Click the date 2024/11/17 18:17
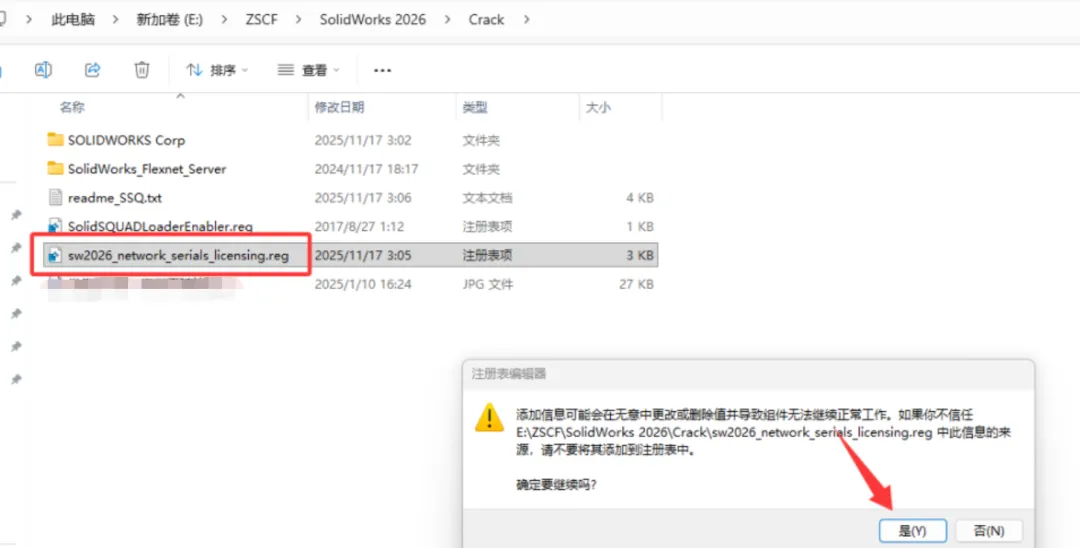Image resolution: width=1080 pixels, height=548 pixels. coord(366,169)
